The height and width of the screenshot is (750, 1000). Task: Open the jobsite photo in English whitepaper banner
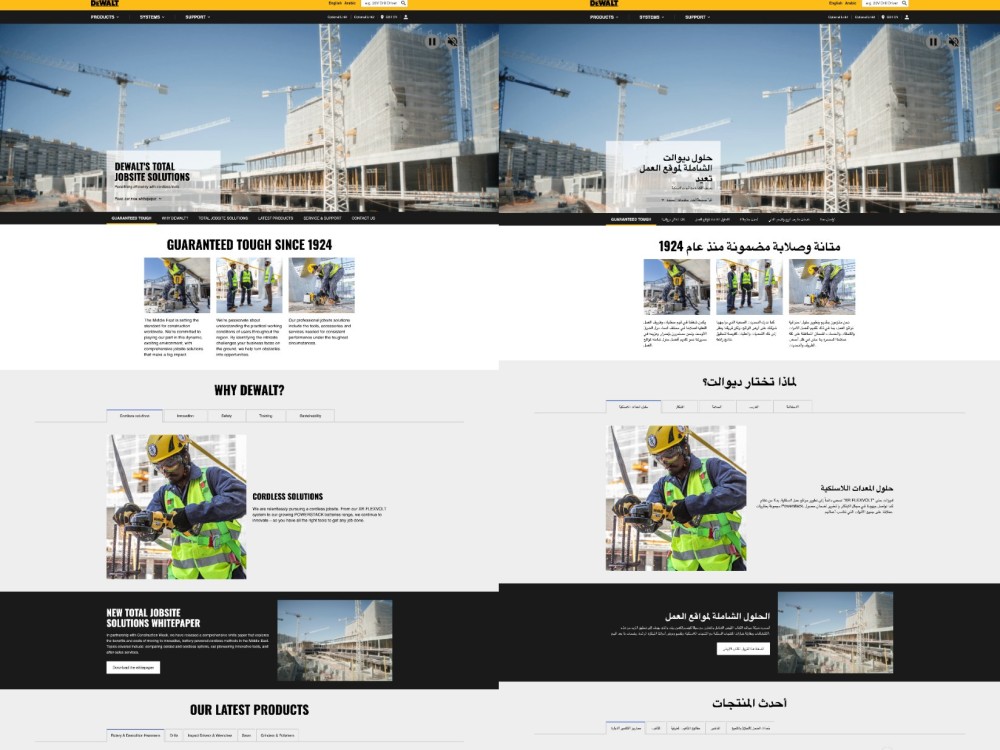(335, 640)
